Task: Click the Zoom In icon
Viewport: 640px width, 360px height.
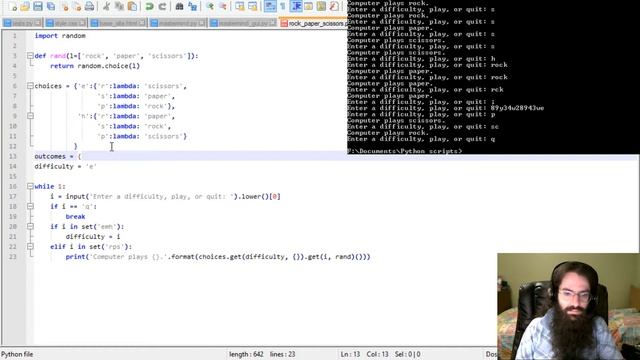Action: (210, 6)
